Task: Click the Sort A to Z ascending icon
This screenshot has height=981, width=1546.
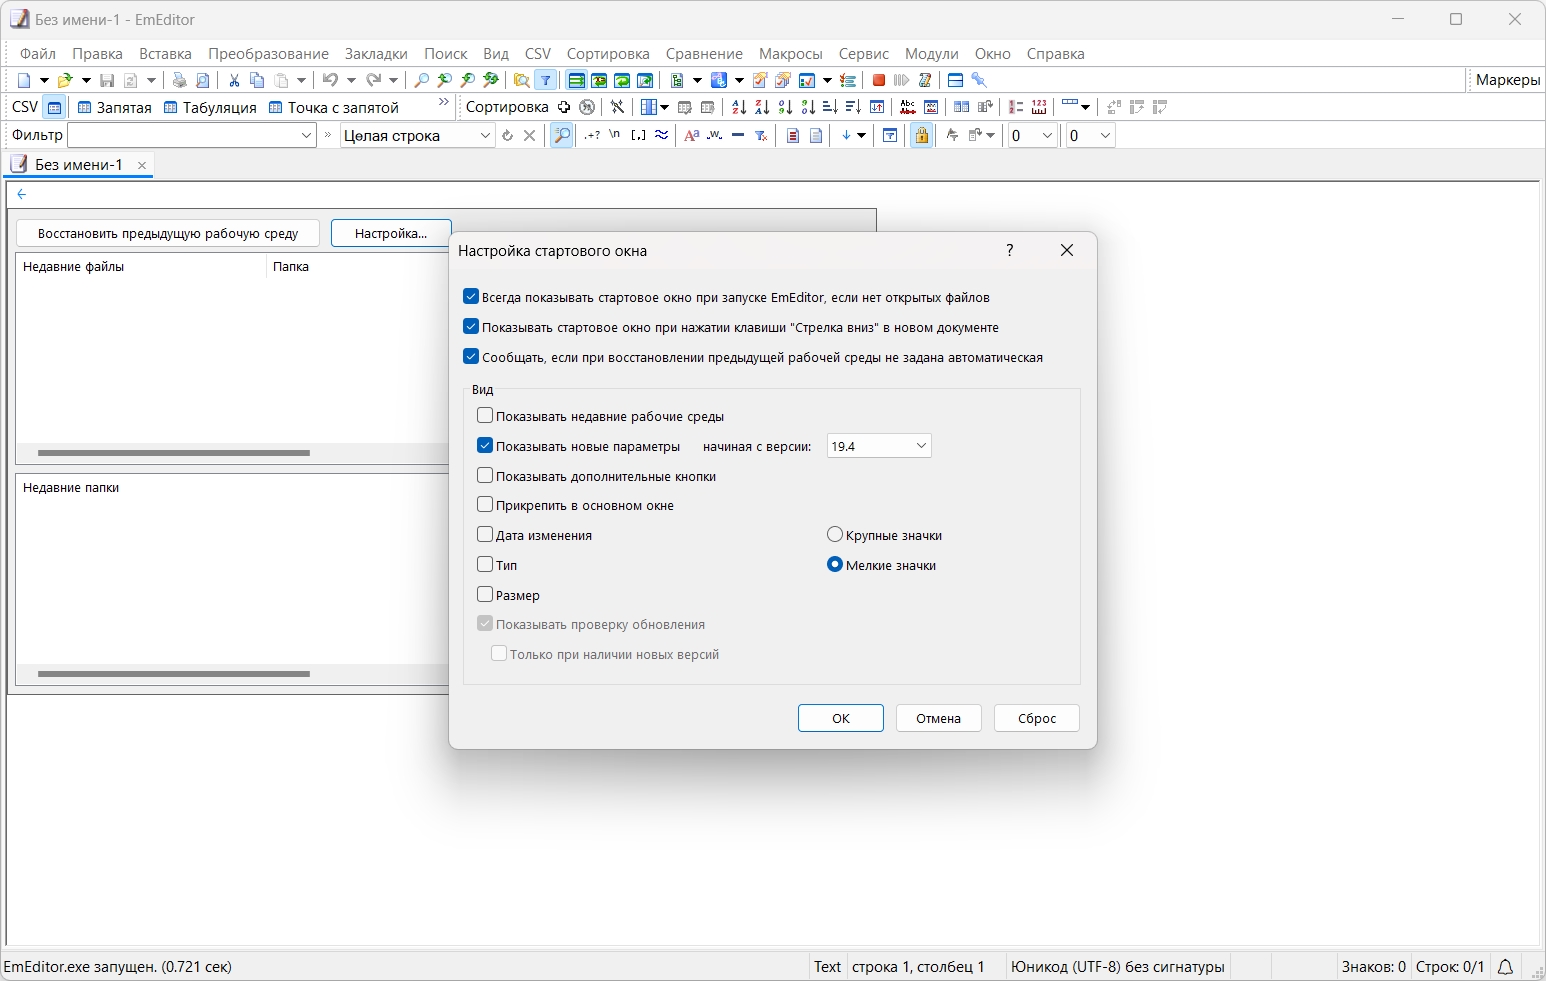Action: (x=739, y=107)
